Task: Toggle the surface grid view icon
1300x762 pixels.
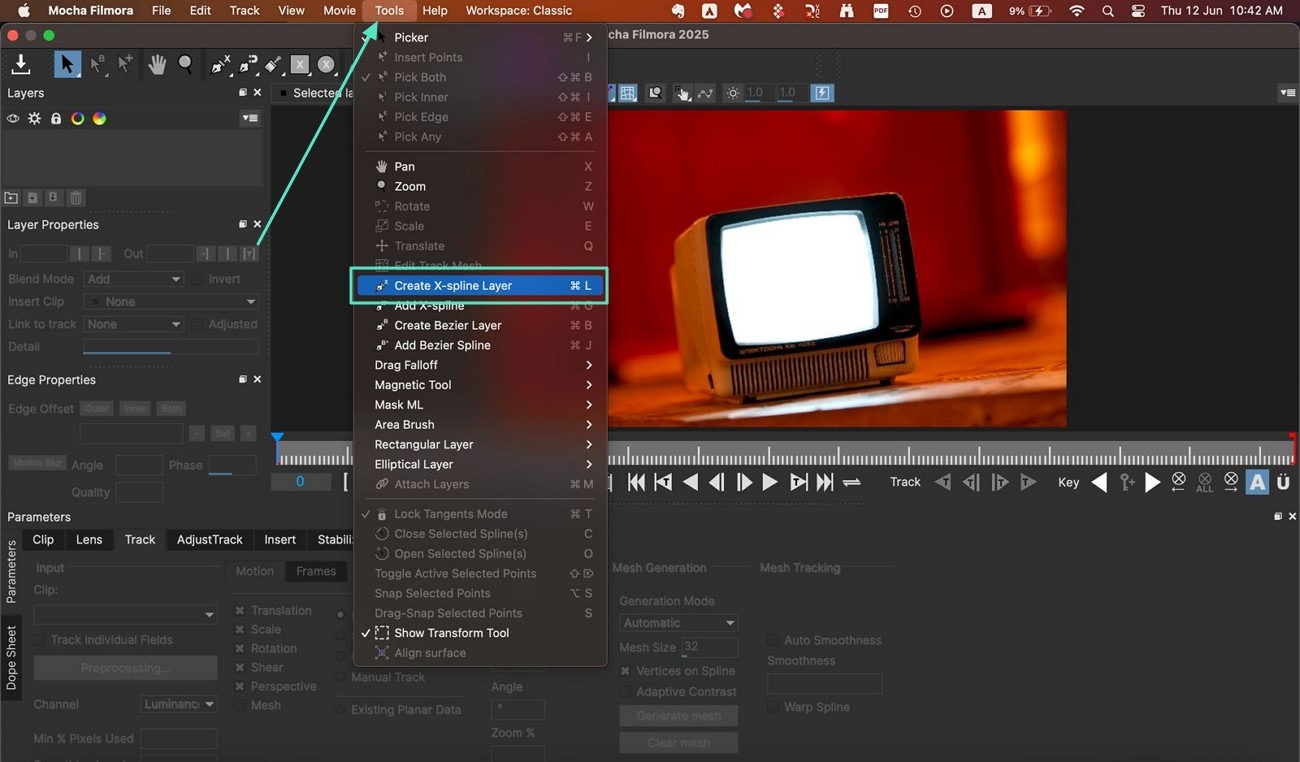Action: [628, 93]
